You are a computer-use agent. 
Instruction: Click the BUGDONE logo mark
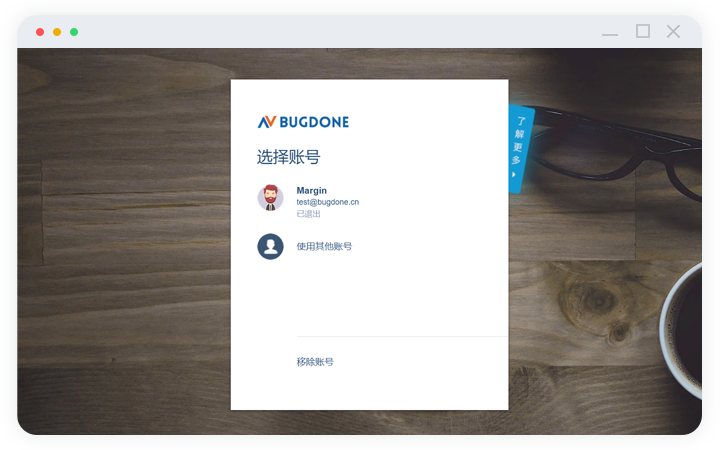266,122
